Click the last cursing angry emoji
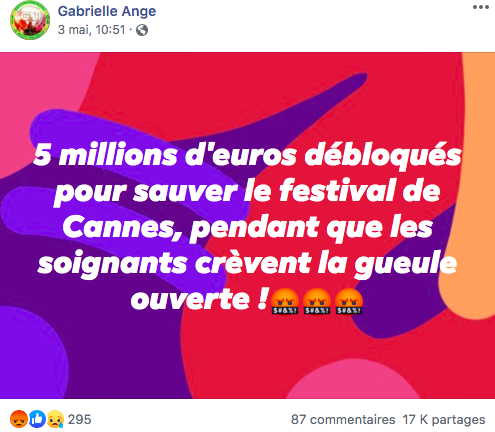Image resolution: width=495 pixels, height=432 pixels. tap(349, 301)
